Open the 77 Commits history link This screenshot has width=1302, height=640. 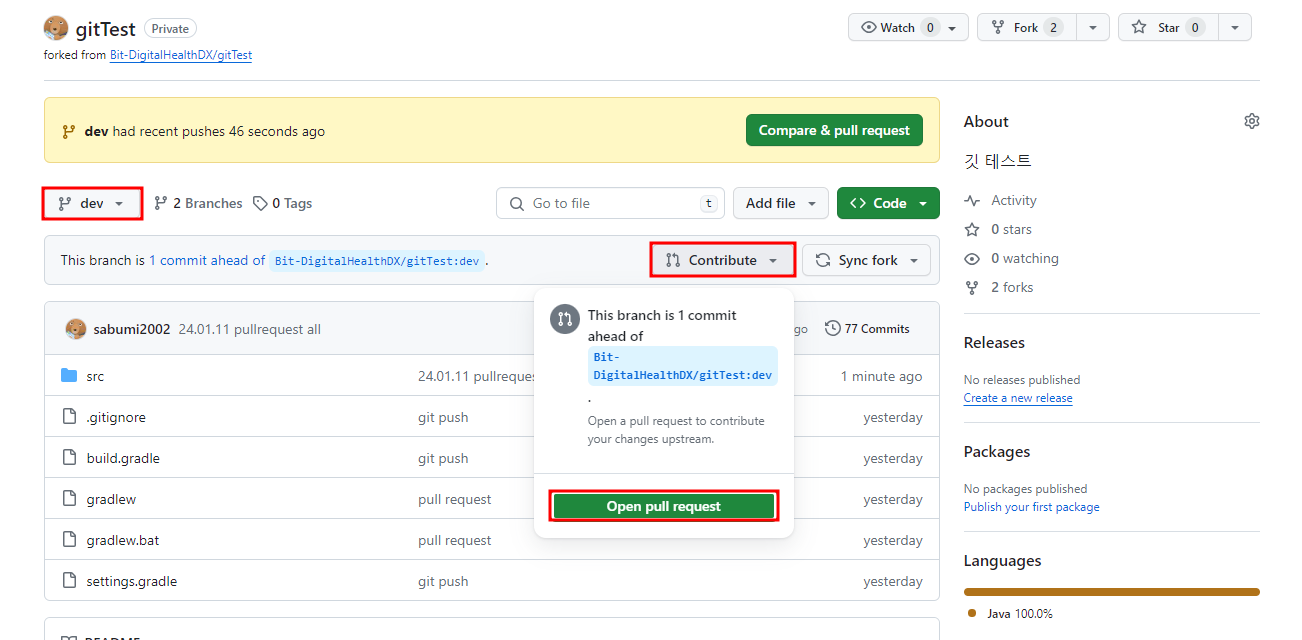(867, 328)
